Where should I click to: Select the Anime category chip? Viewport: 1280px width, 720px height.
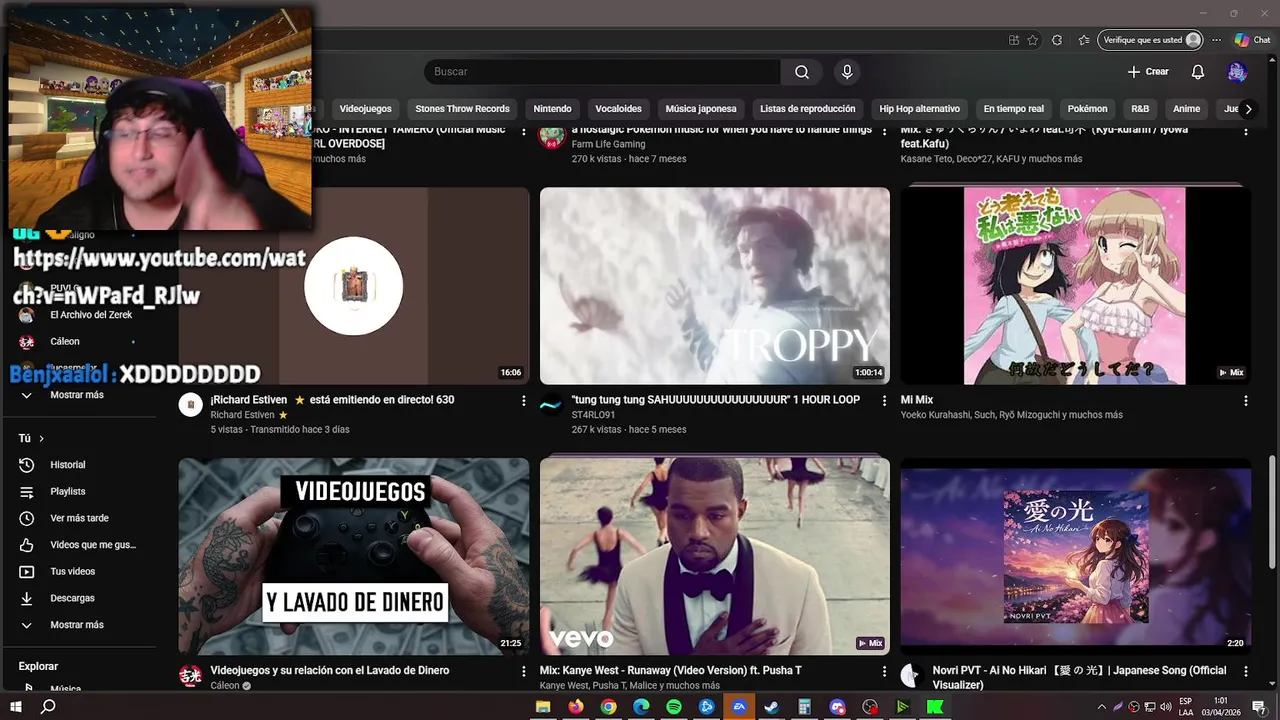coord(1186,109)
